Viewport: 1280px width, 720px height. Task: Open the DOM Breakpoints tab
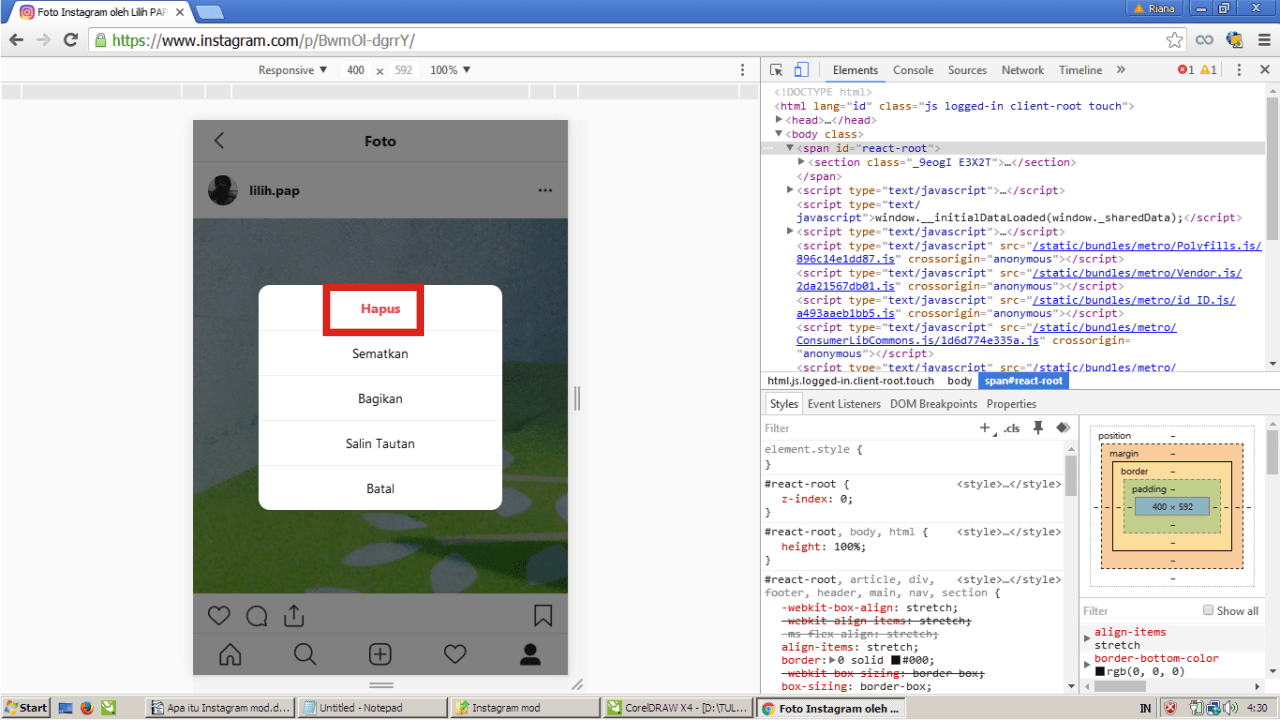(x=933, y=404)
